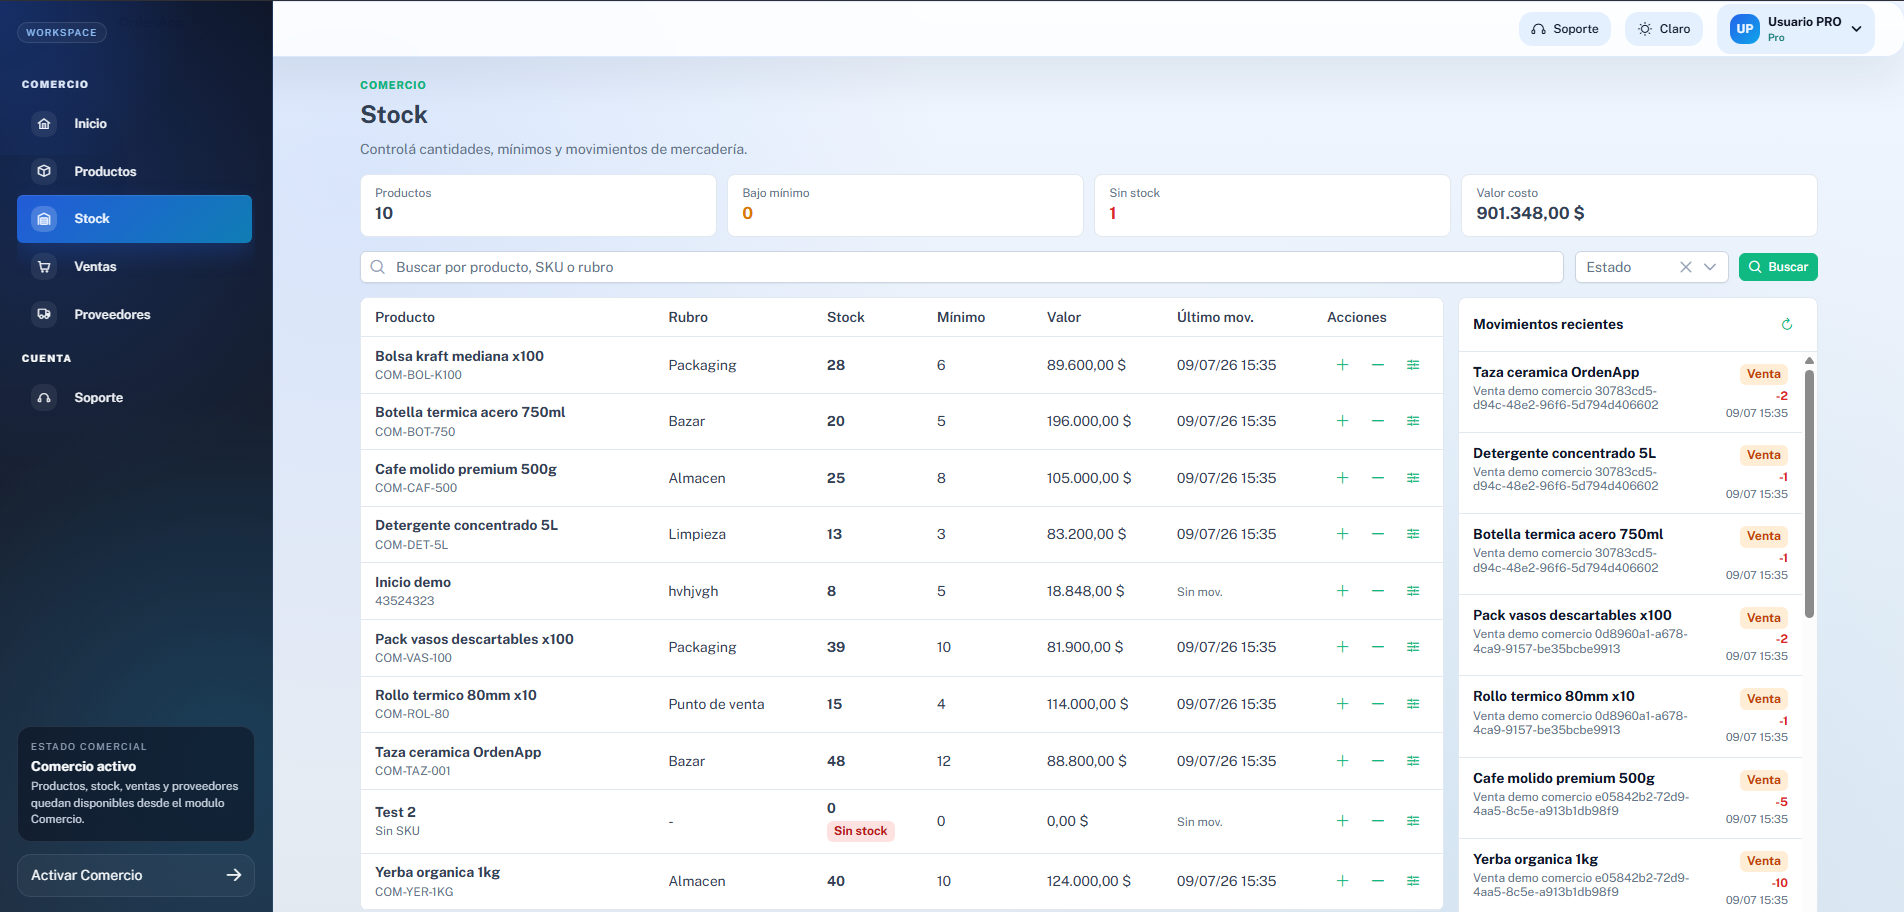This screenshot has height=912, width=1904.
Task: Click the green Buscar button
Action: click(x=1778, y=267)
